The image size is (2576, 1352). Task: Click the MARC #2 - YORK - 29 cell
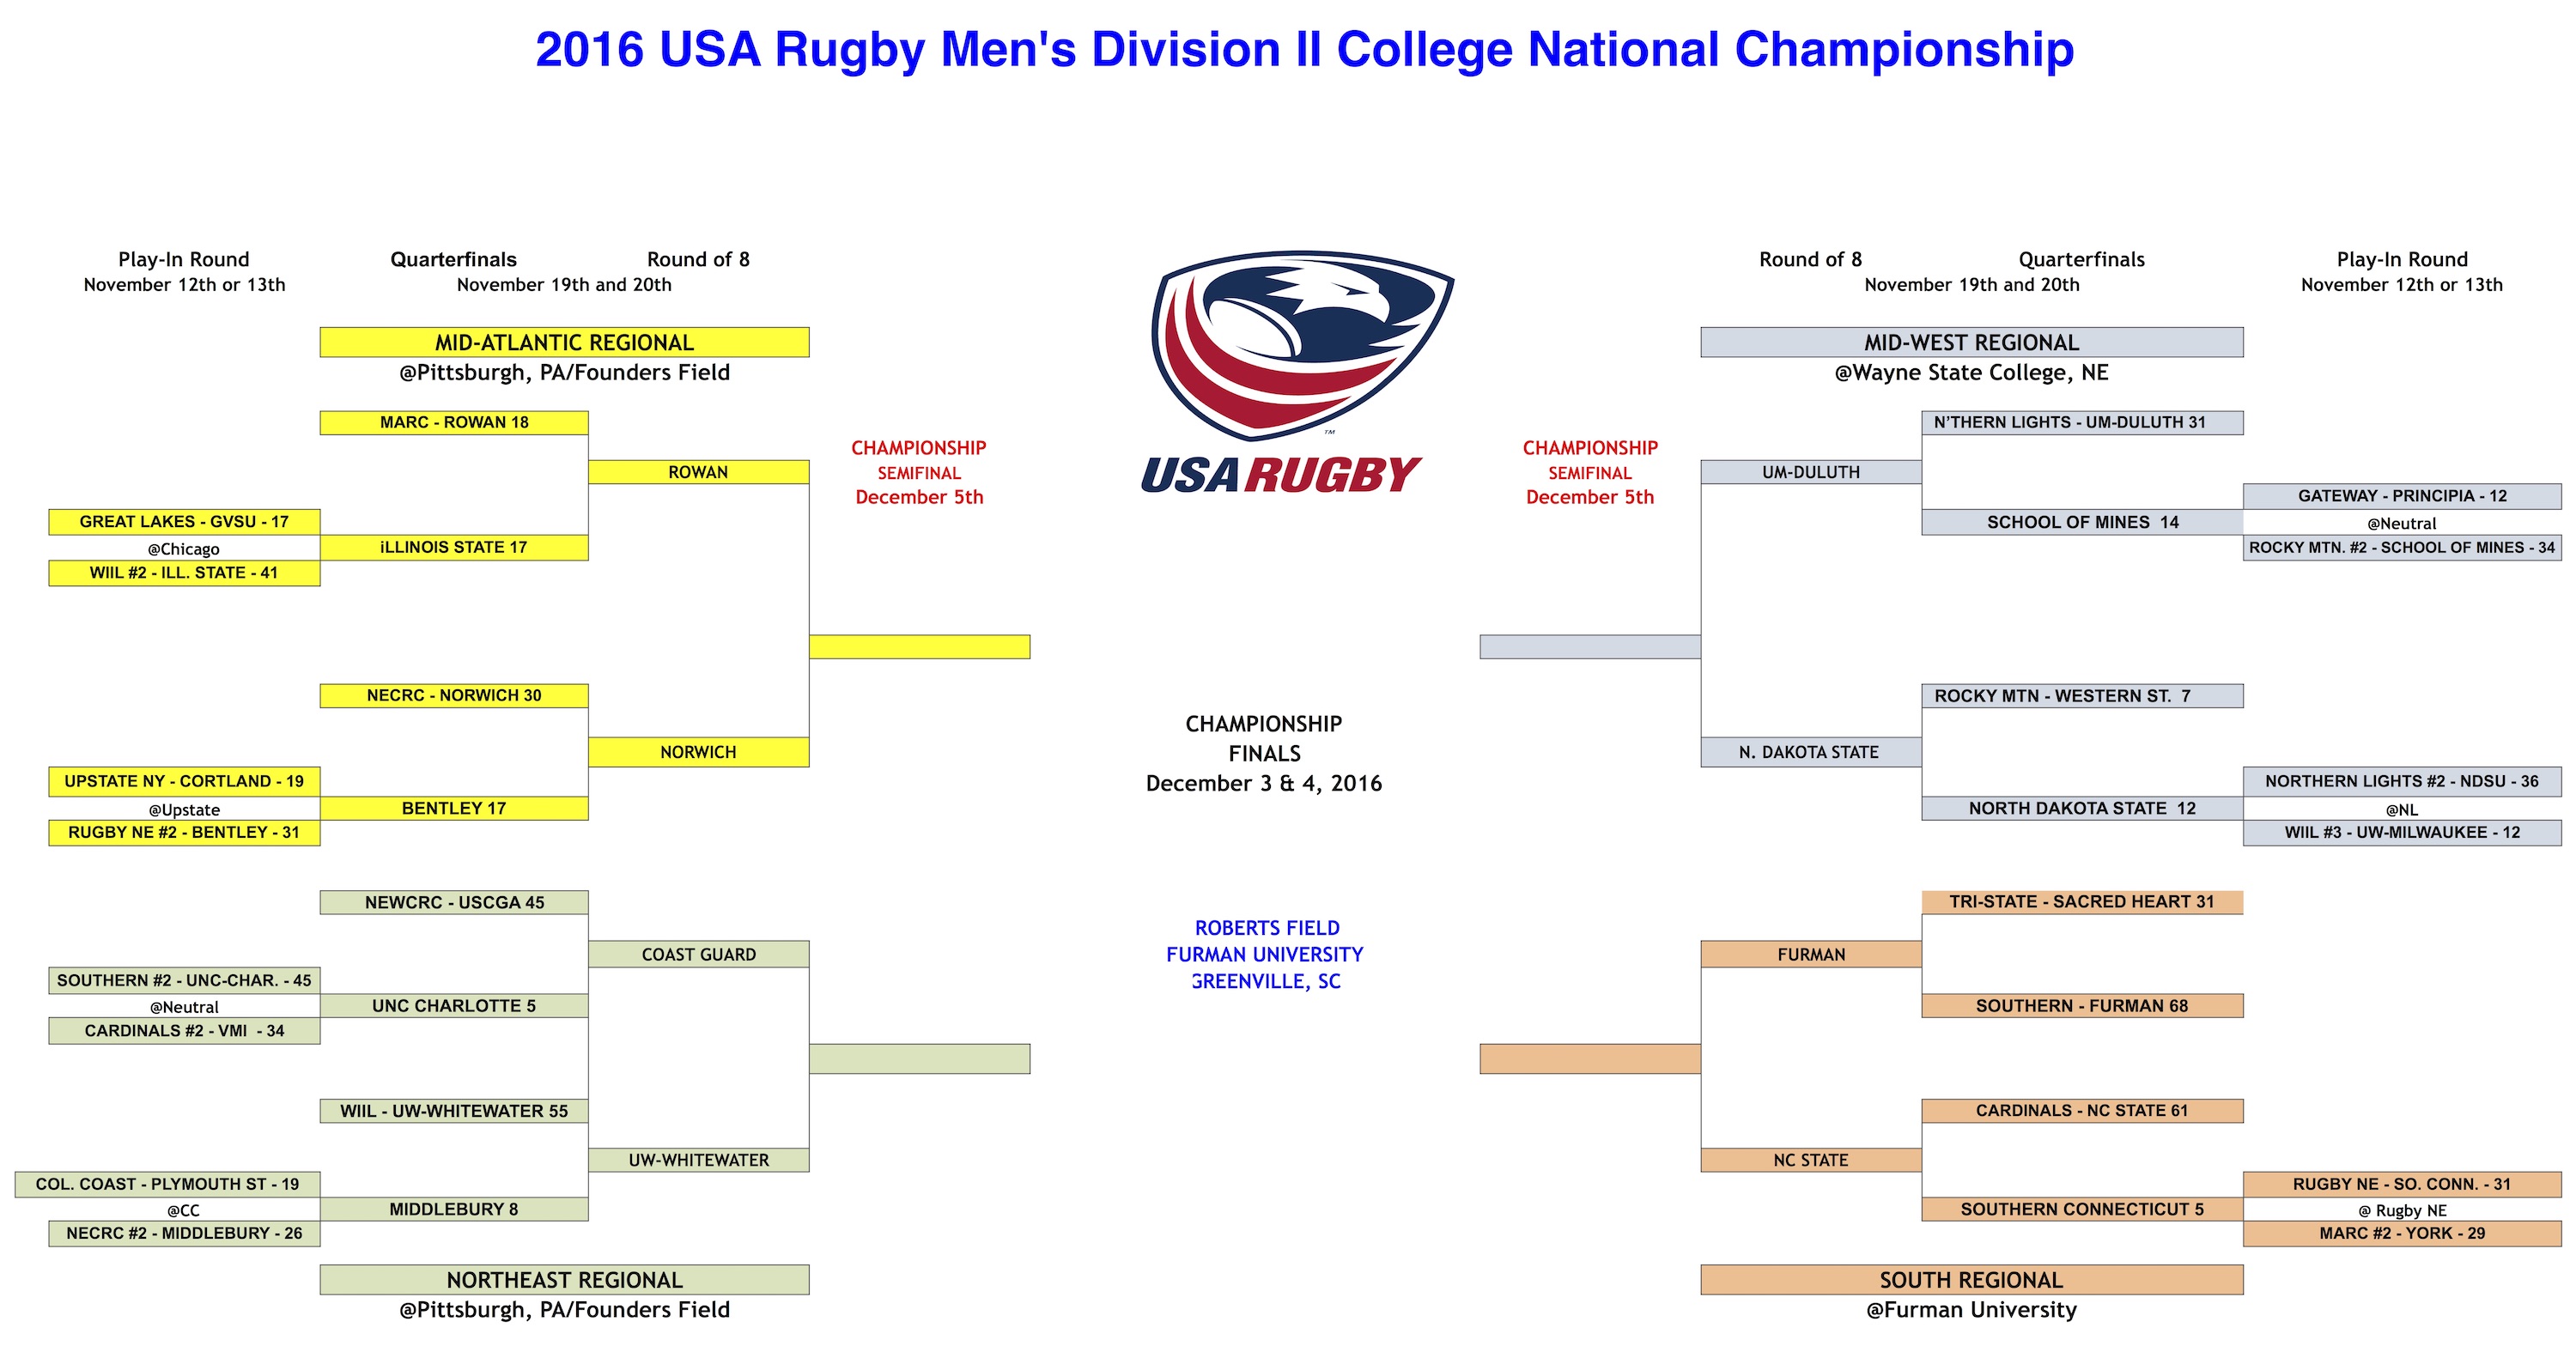pyautogui.click(x=2402, y=1233)
